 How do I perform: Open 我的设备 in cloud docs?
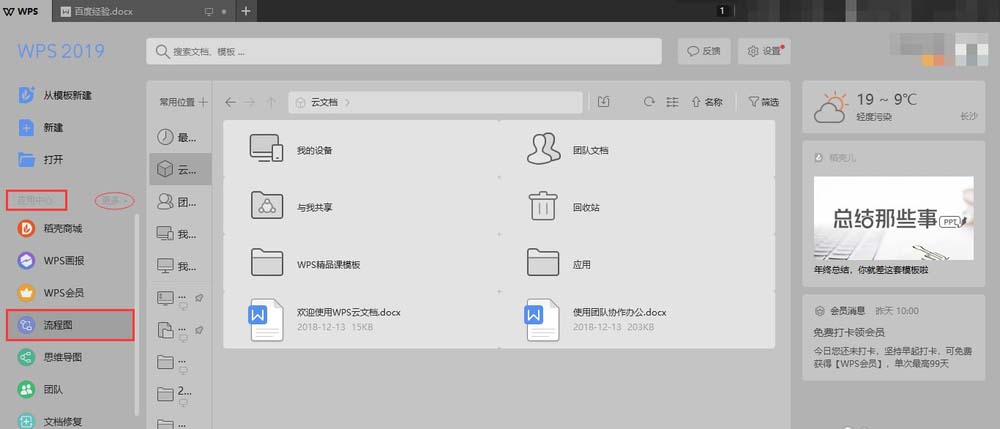tap(361, 149)
